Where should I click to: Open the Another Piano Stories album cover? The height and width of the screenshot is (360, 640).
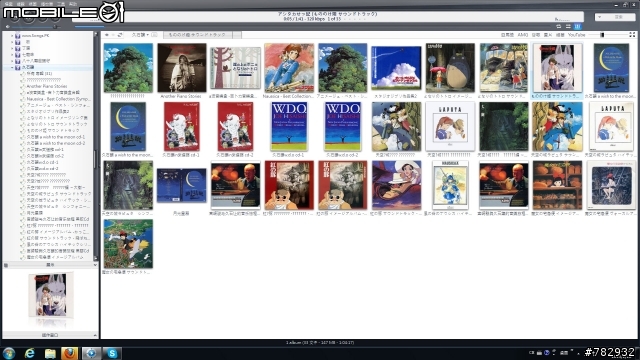click(182, 68)
